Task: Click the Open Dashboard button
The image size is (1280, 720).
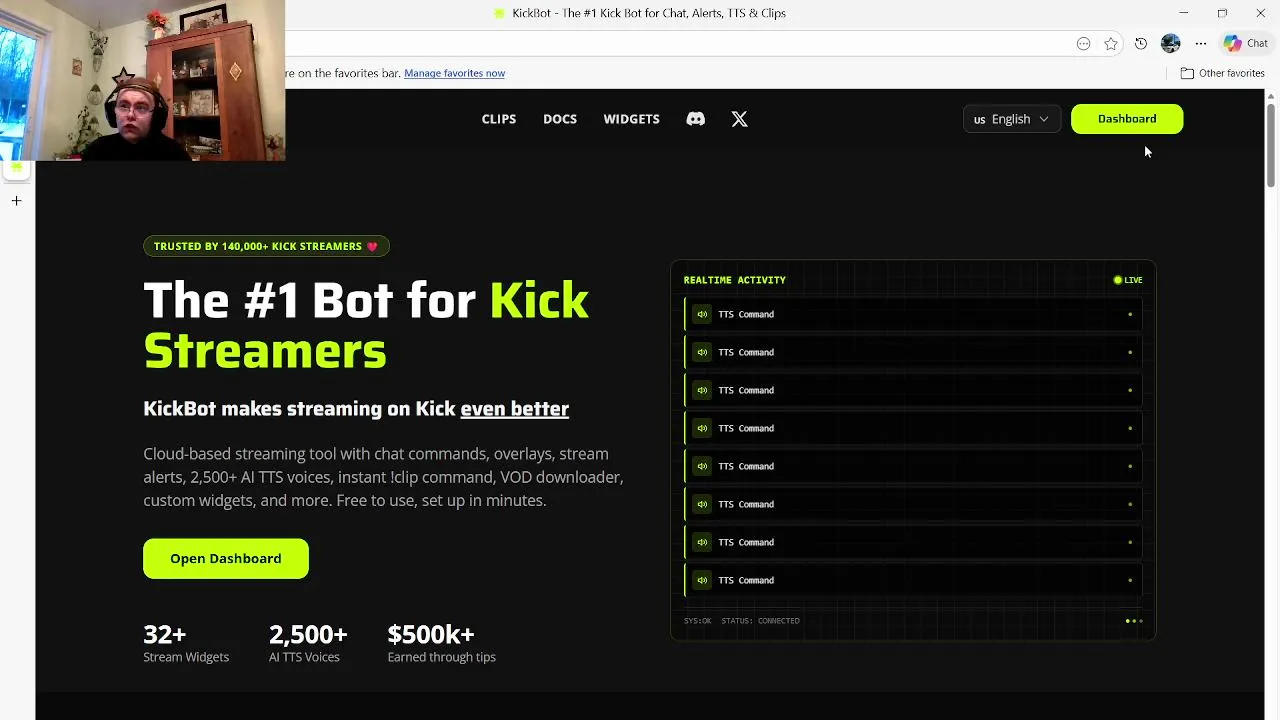Action: [x=226, y=558]
